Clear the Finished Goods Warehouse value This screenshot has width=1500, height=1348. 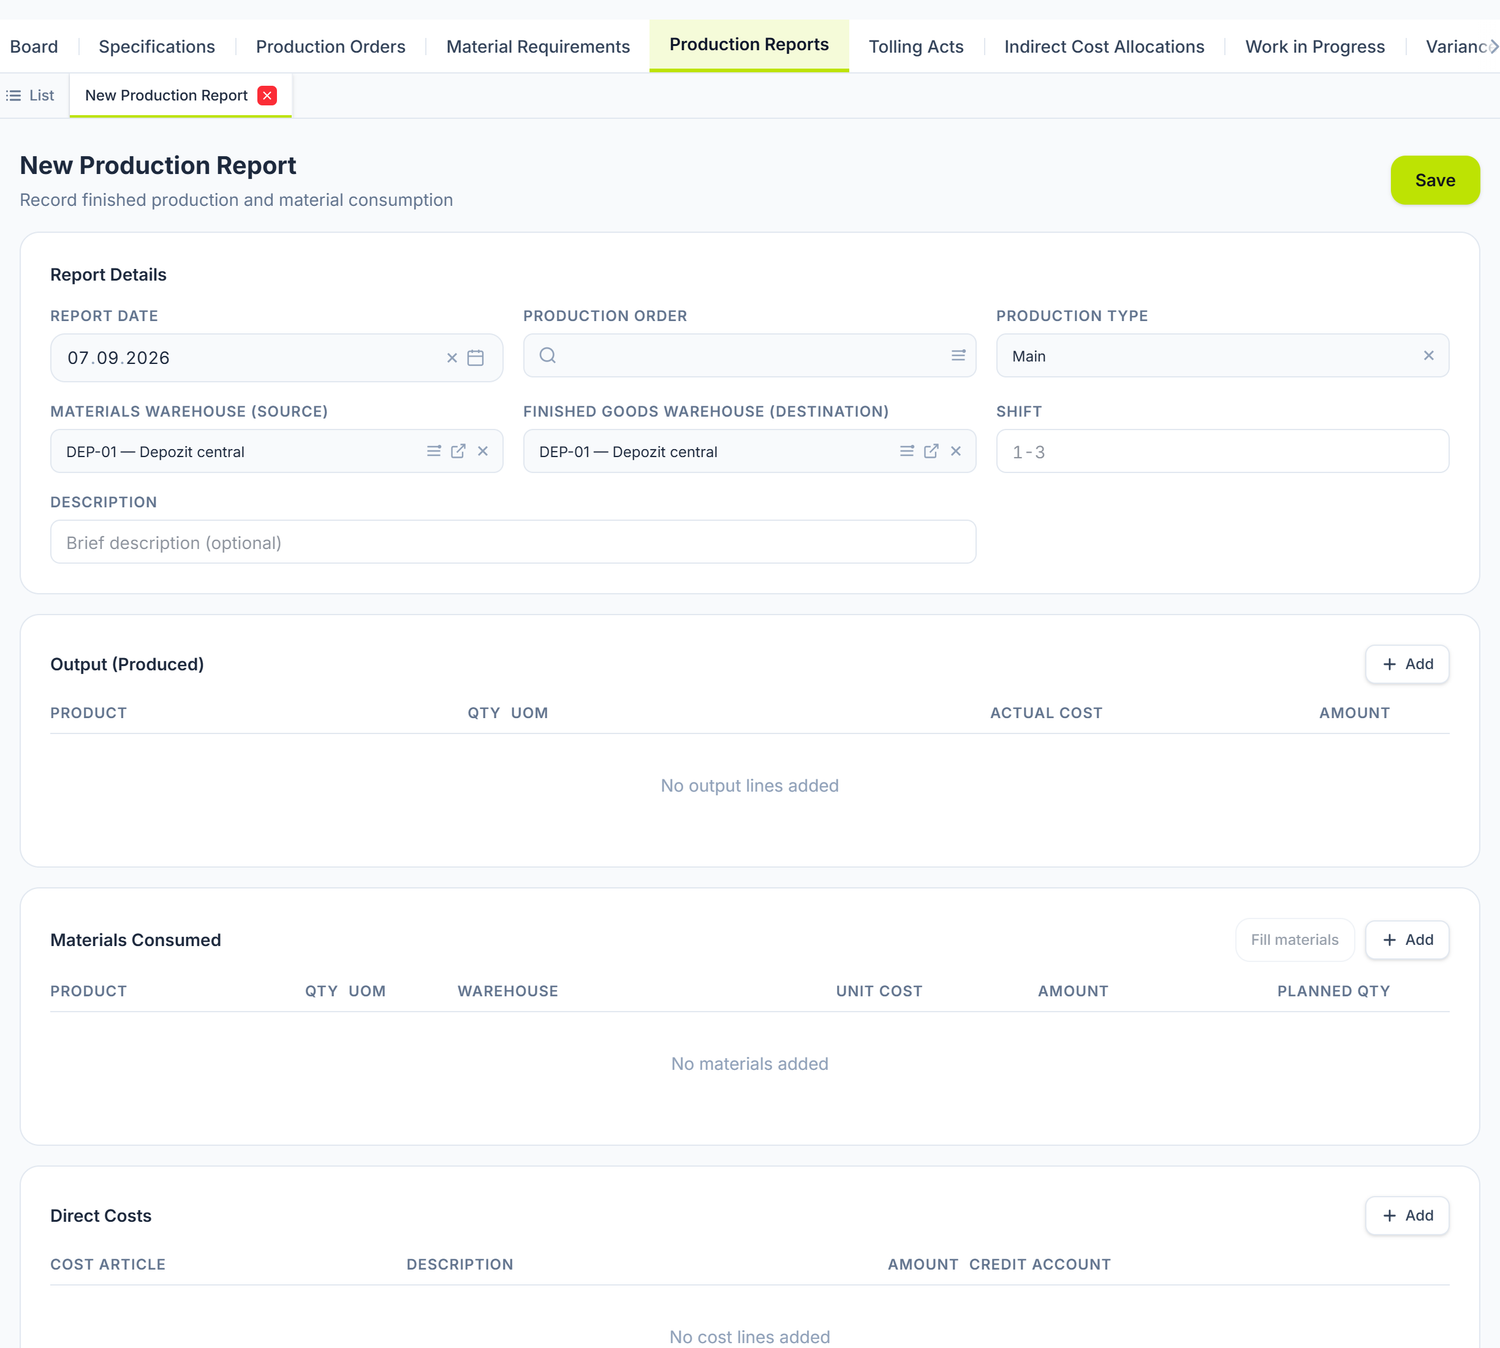click(x=956, y=451)
